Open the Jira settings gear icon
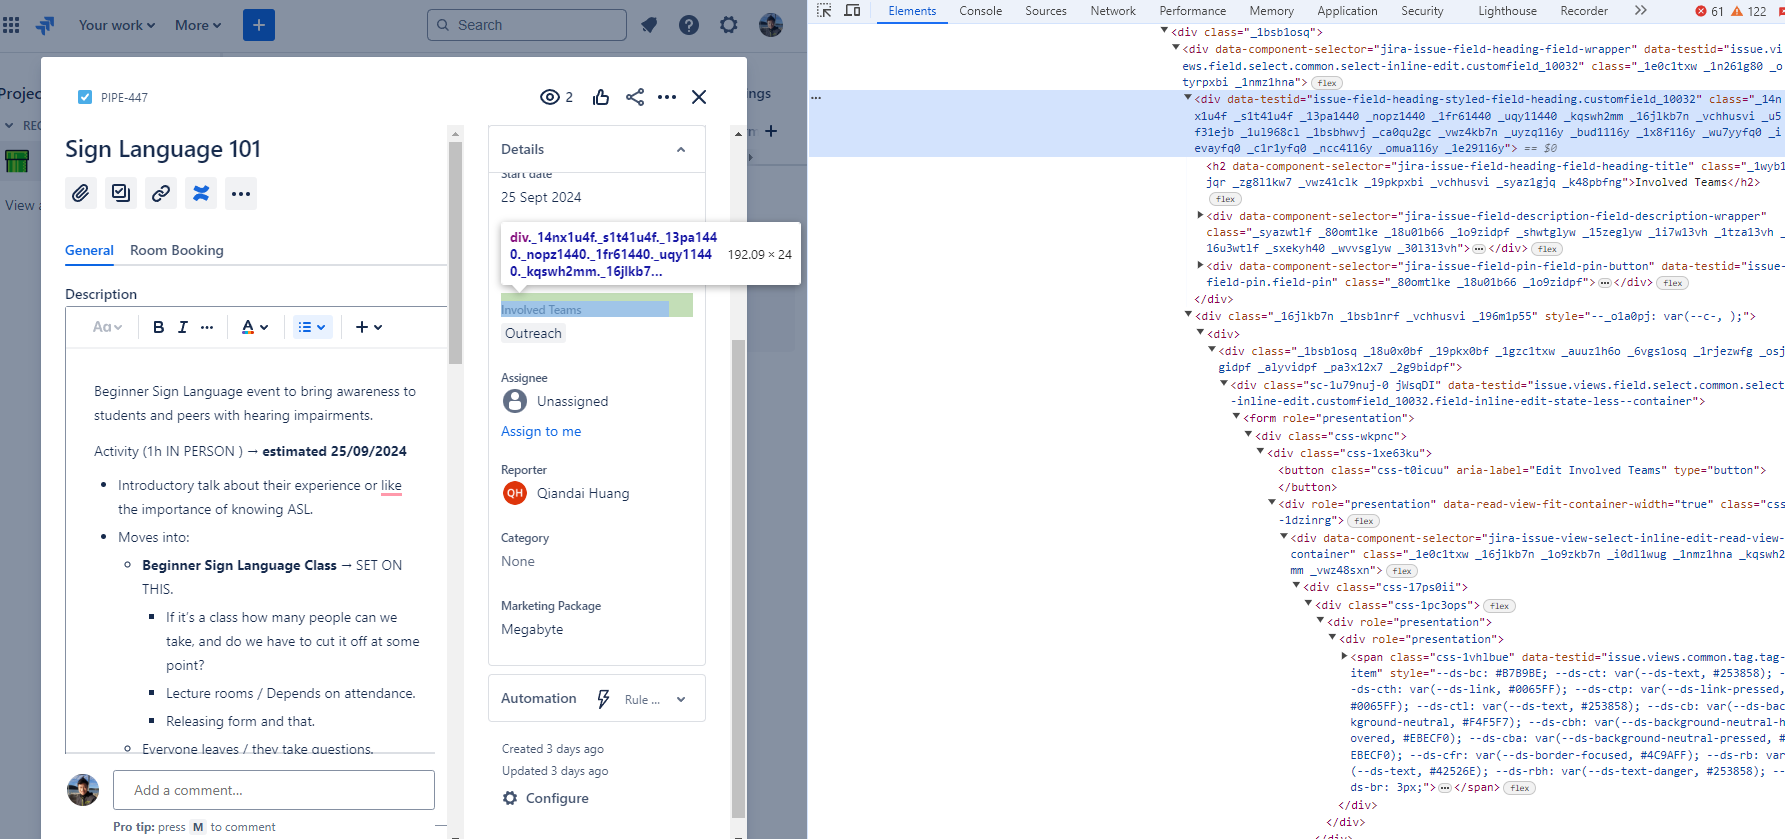The width and height of the screenshot is (1785, 839). pyautogui.click(x=729, y=25)
